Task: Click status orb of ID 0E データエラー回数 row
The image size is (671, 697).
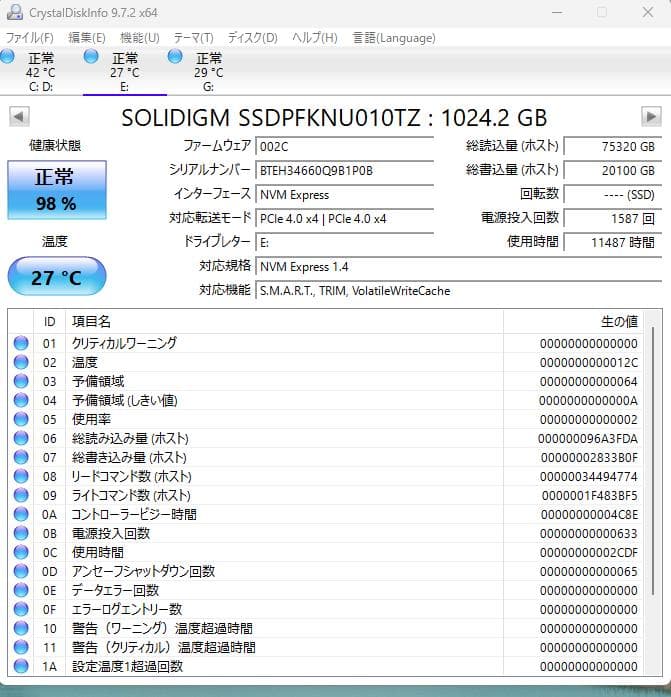Action: click(21, 590)
